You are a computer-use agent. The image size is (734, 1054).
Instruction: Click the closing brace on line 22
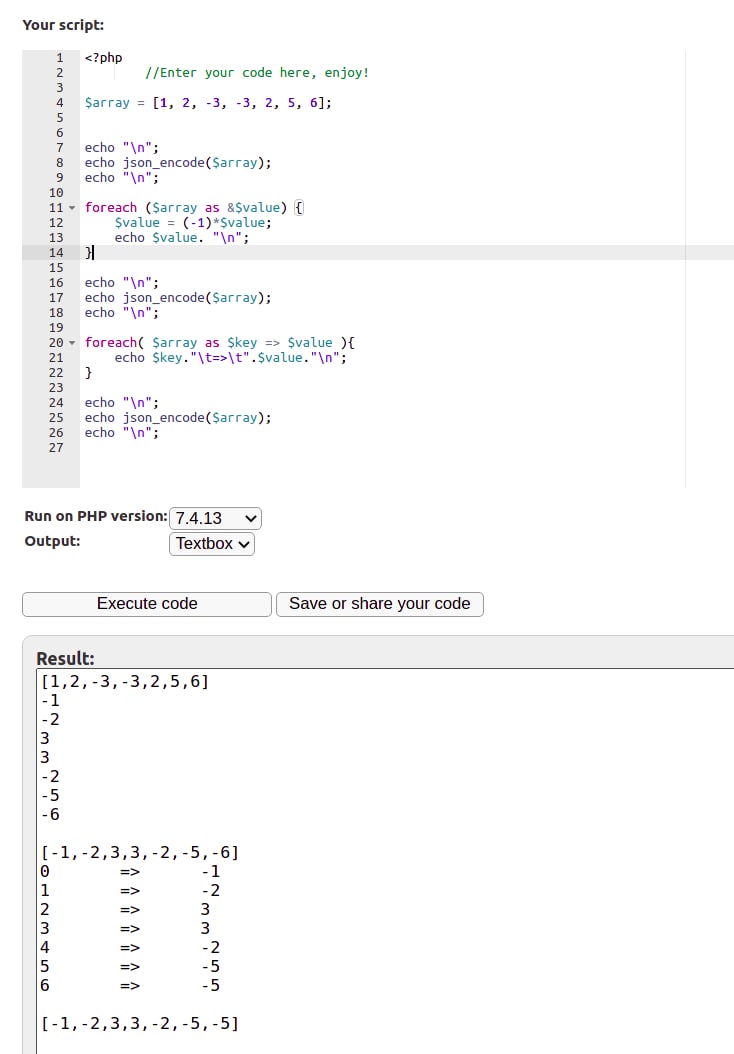click(88, 372)
